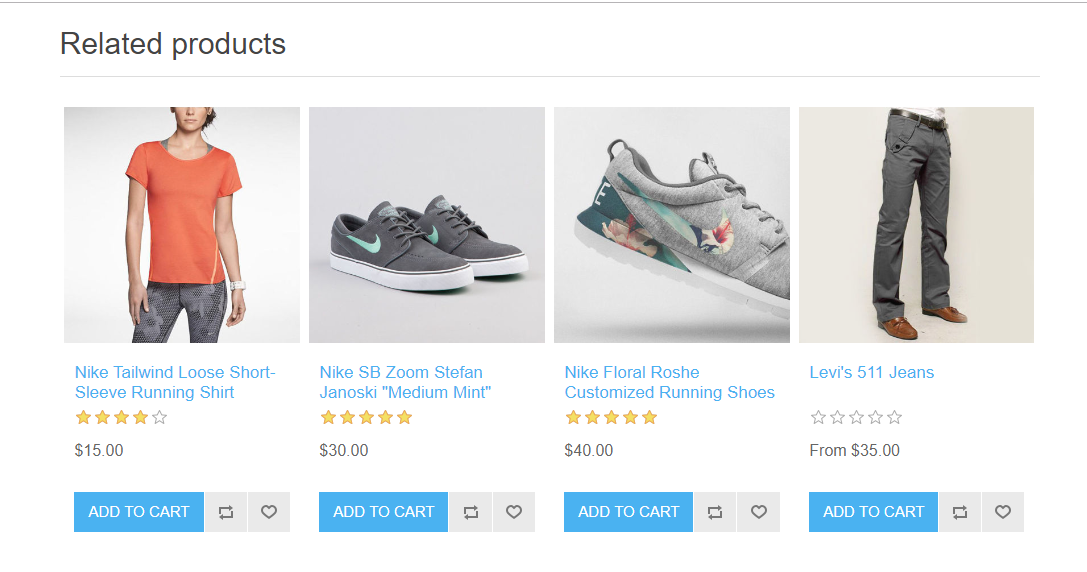The image size is (1087, 572).
Task: Add the $30.00 Janoski shoes to cart
Action: [x=384, y=512]
